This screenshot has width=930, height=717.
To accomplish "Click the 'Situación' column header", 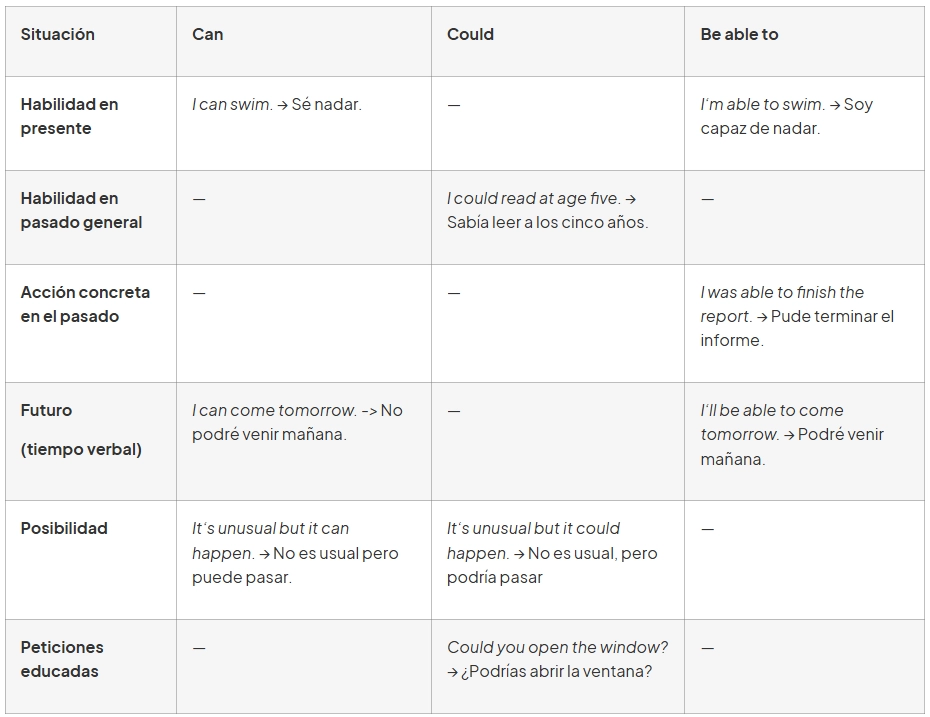I will [58, 34].
